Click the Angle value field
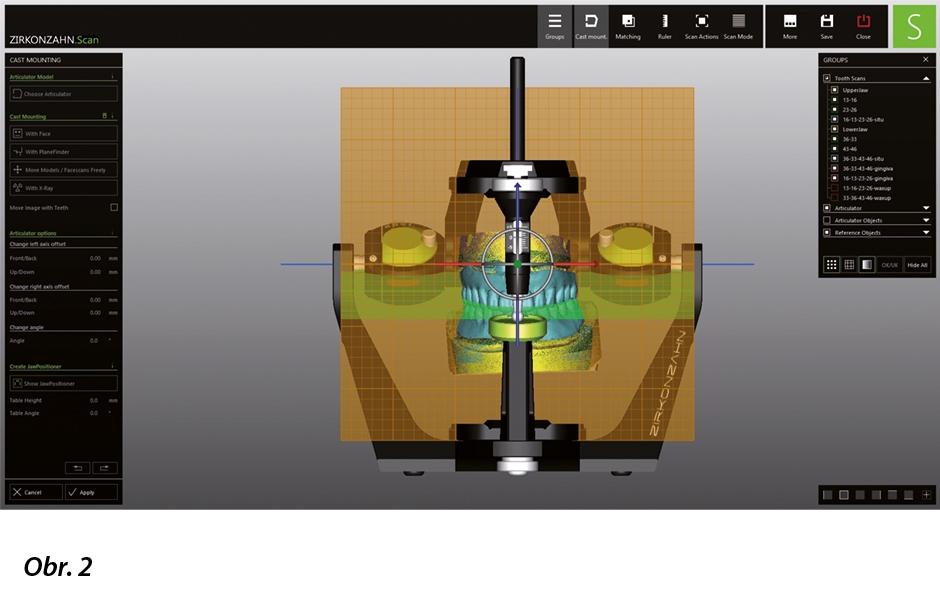Screen dimensions: 940x600 coord(94,340)
